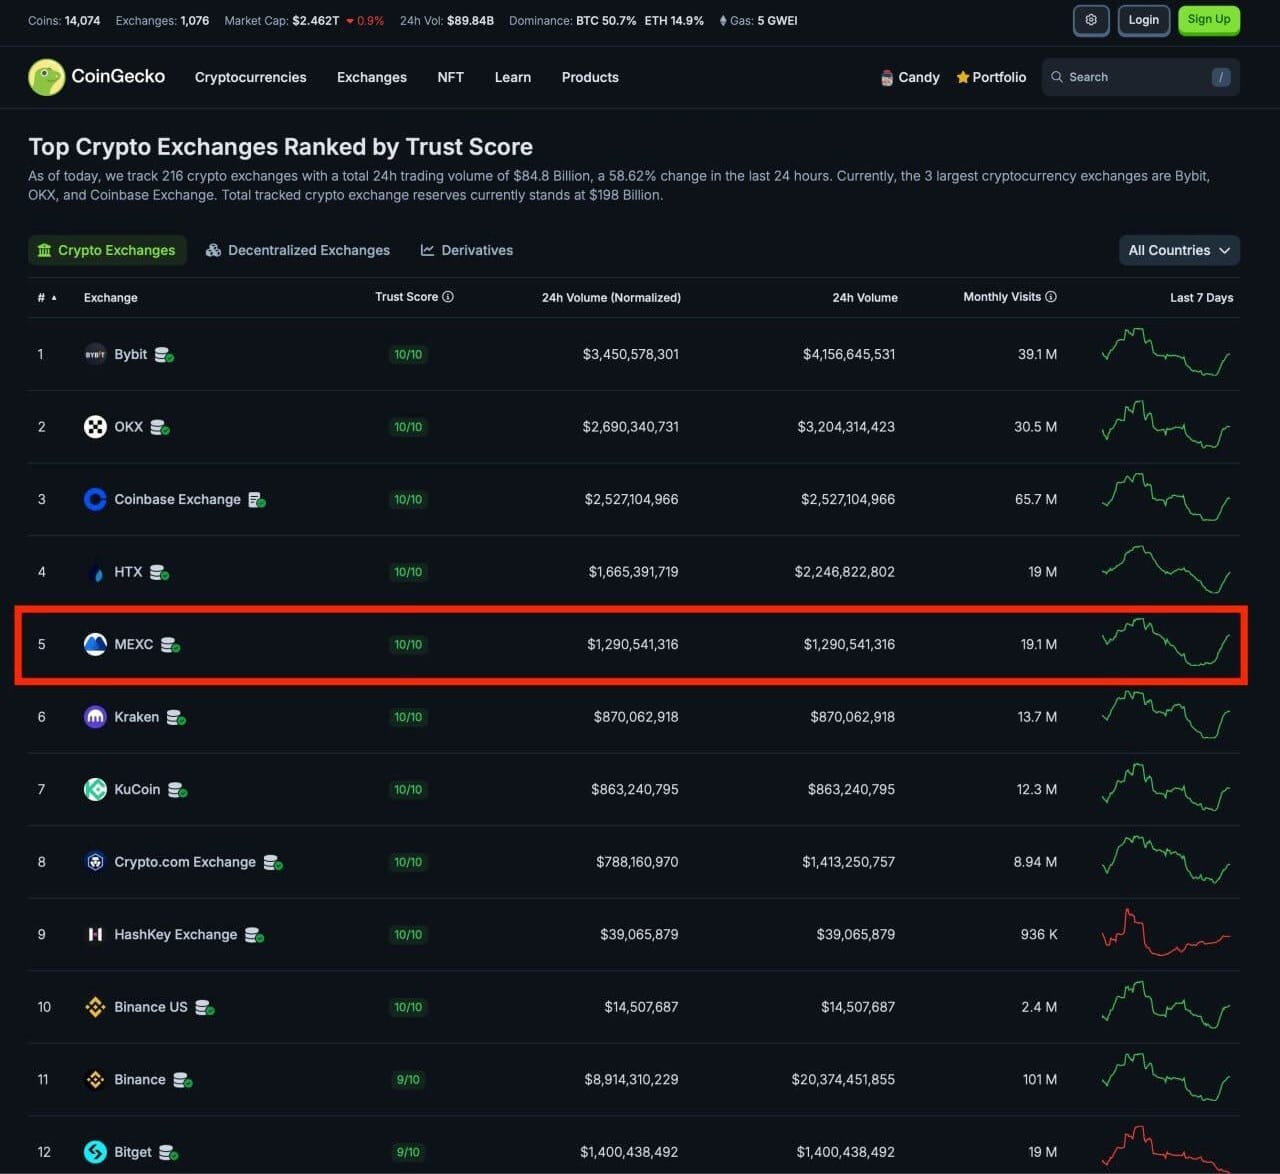Open the Candy rewards icon
This screenshot has height=1174, width=1280.
pos(886,77)
